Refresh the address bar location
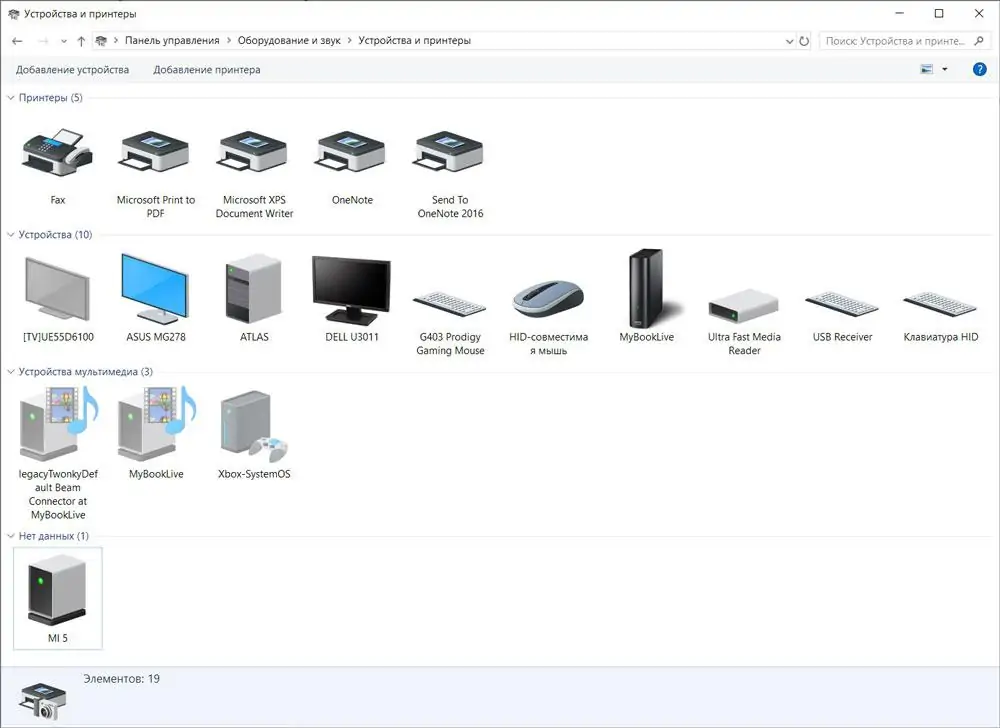 pyautogui.click(x=804, y=41)
